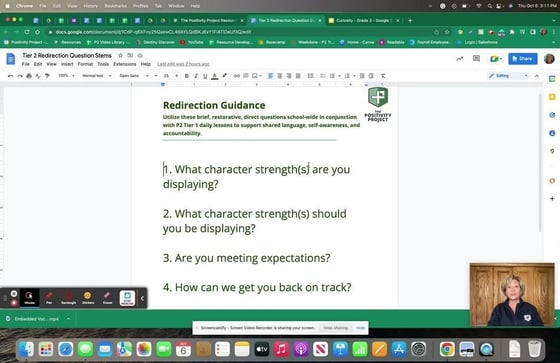Click the font size field
Image resolution: width=560 pixels, height=363 pixels.
[166, 76]
